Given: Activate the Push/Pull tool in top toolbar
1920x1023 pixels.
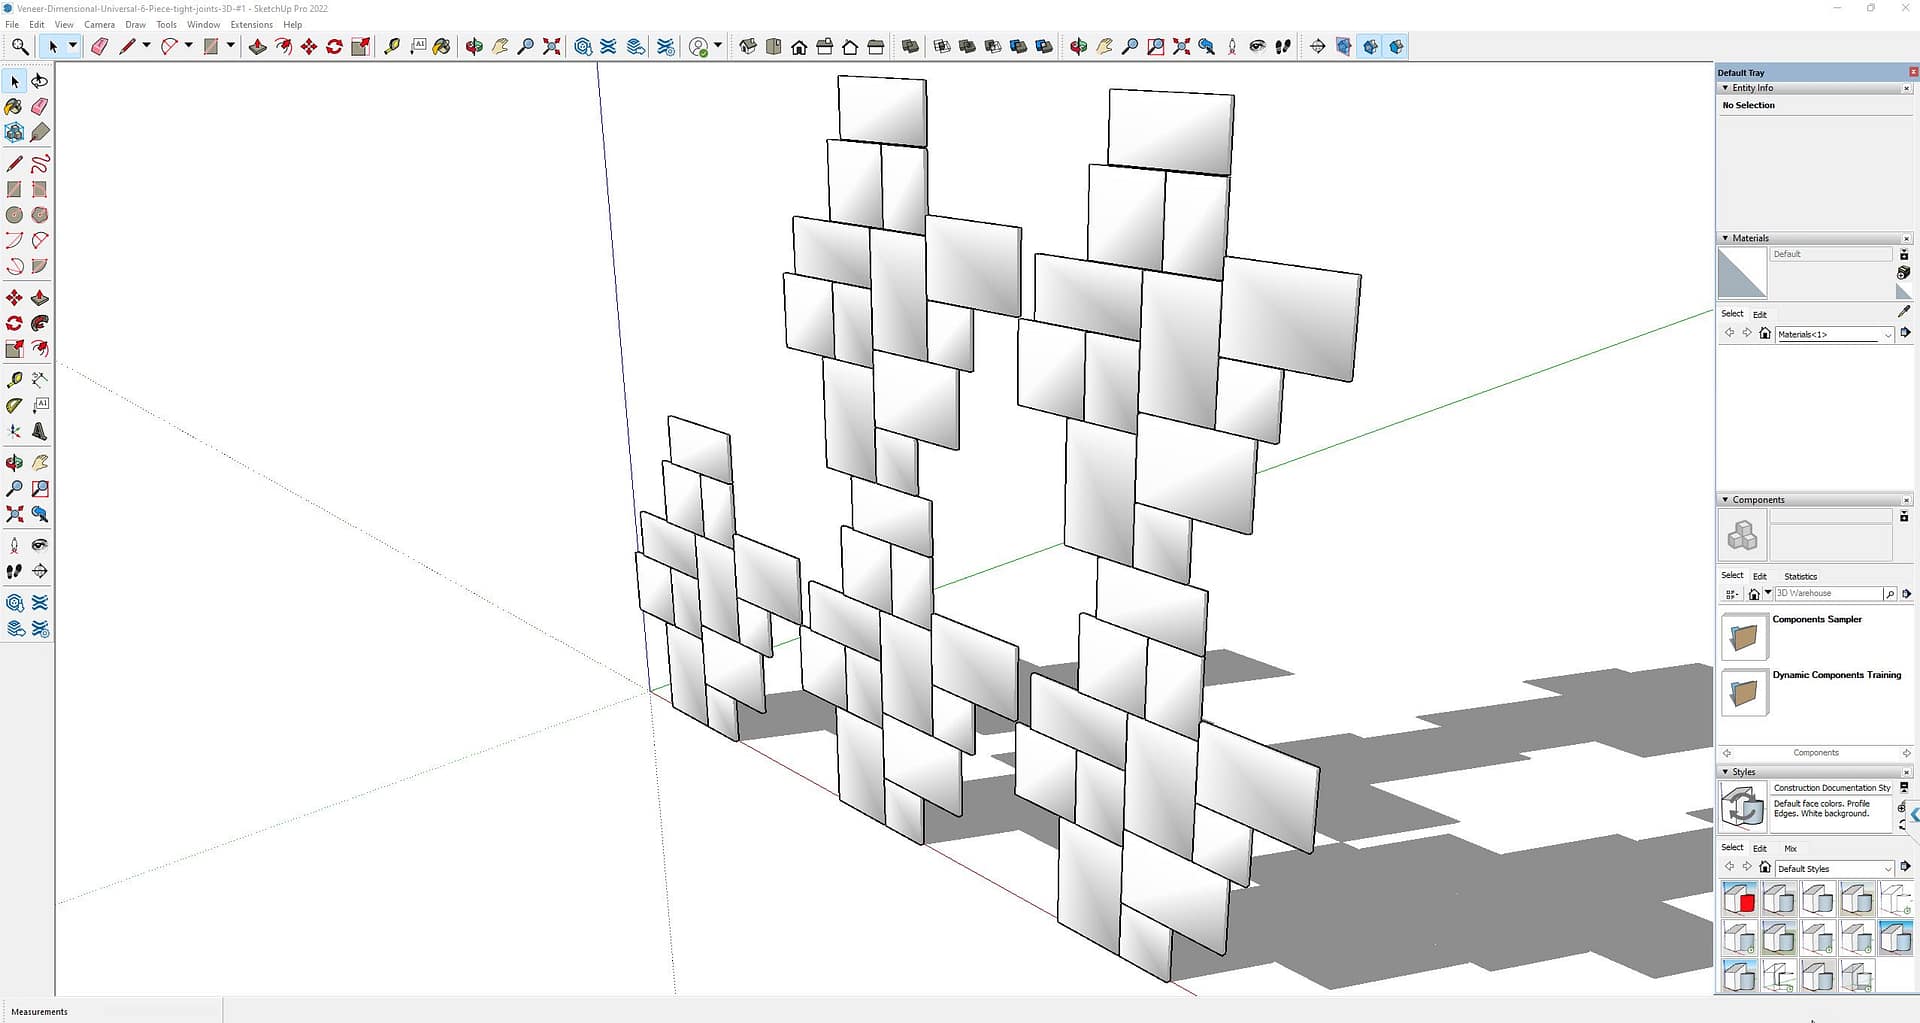Looking at the screenshot, I should click(x=257, y=47).
